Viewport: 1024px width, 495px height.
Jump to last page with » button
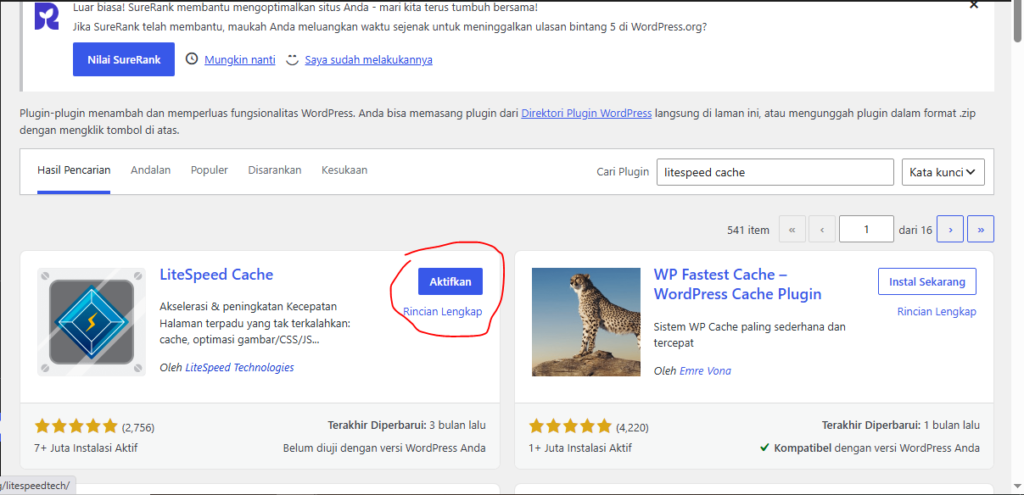(x=981, y=229)
